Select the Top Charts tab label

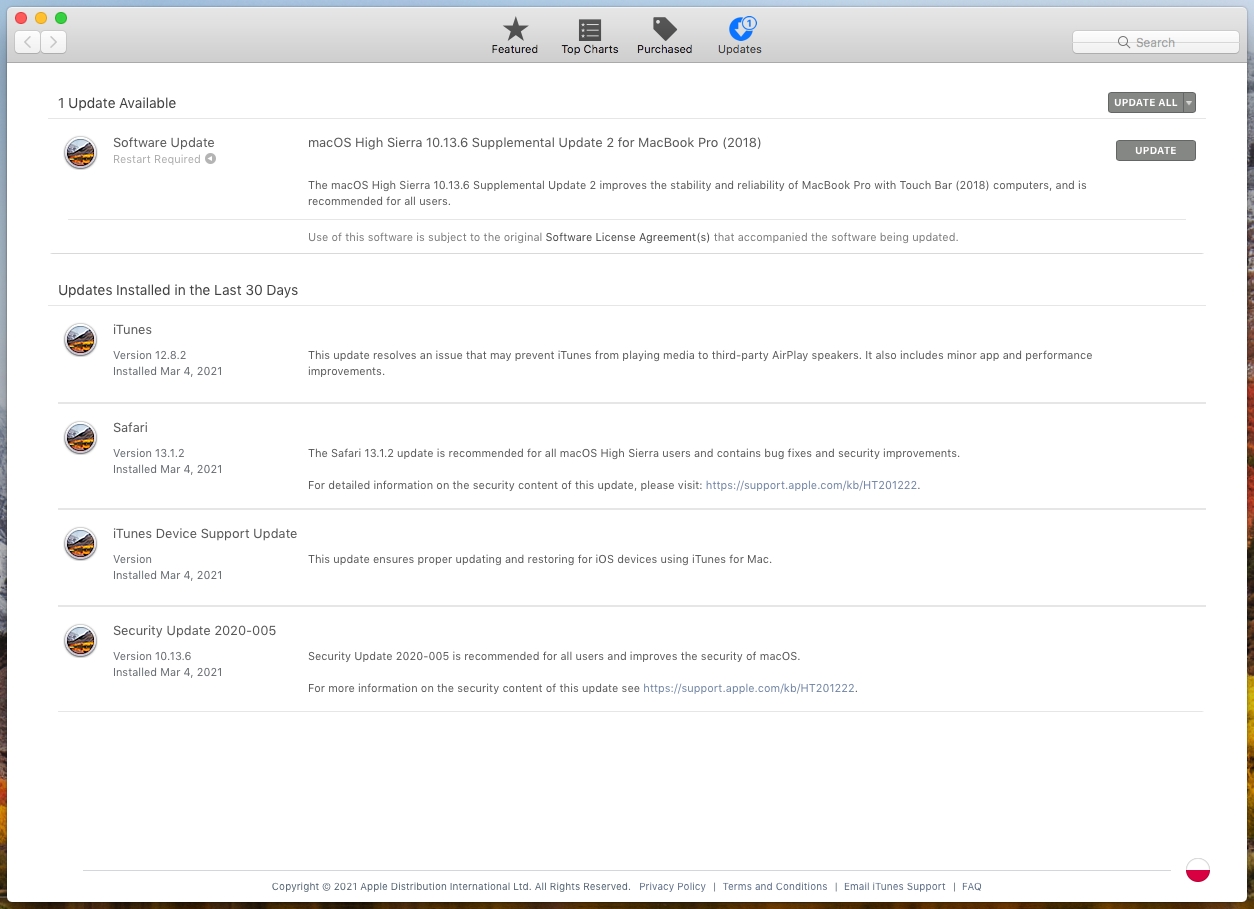point(590,49)
